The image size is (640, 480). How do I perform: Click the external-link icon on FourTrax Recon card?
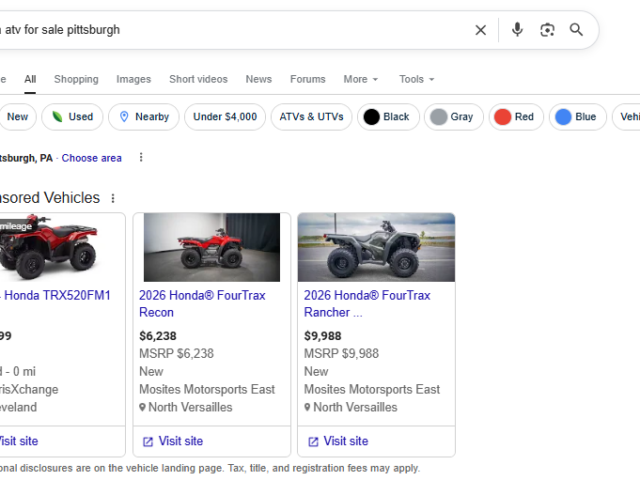[x=148, y=442]
